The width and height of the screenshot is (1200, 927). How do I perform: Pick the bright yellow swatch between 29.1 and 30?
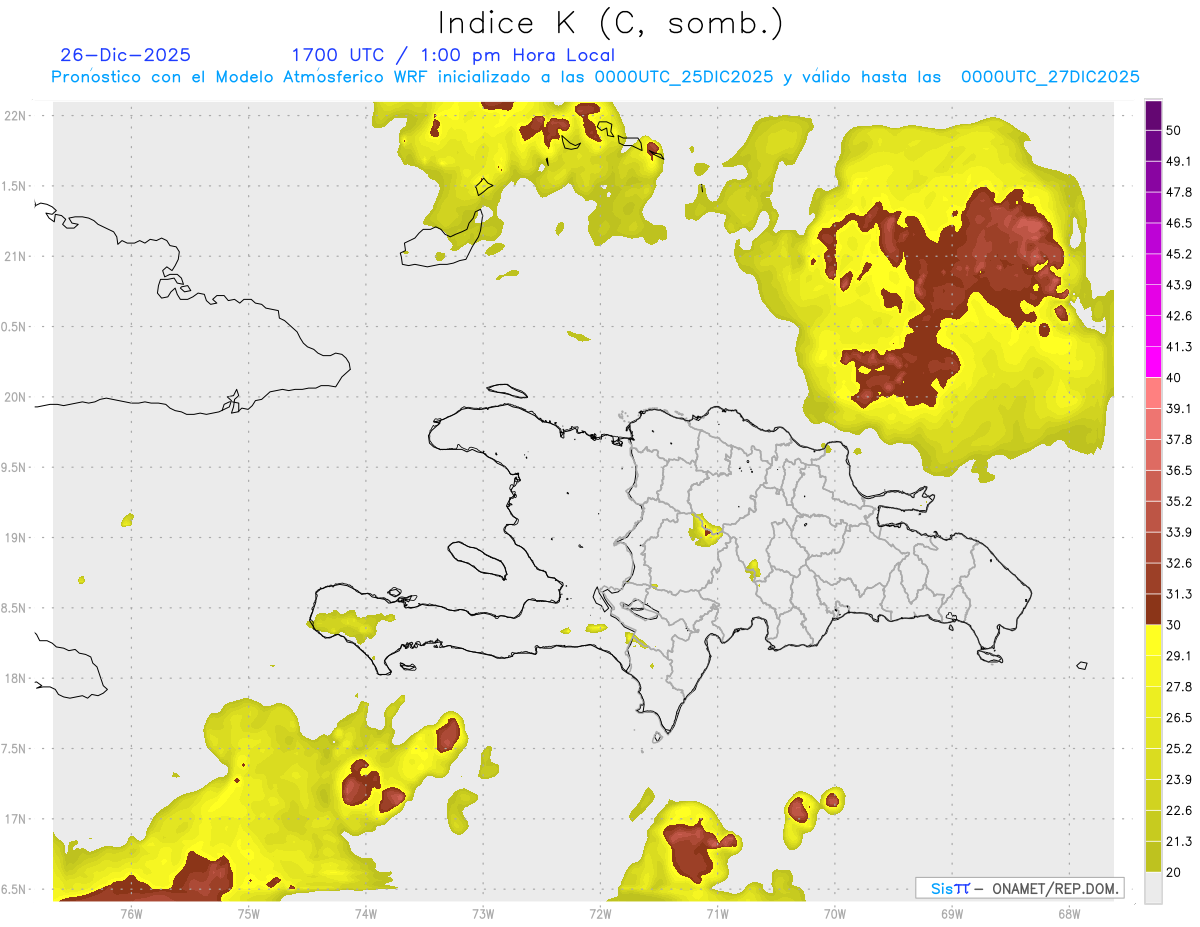(x=1153, y=641)
